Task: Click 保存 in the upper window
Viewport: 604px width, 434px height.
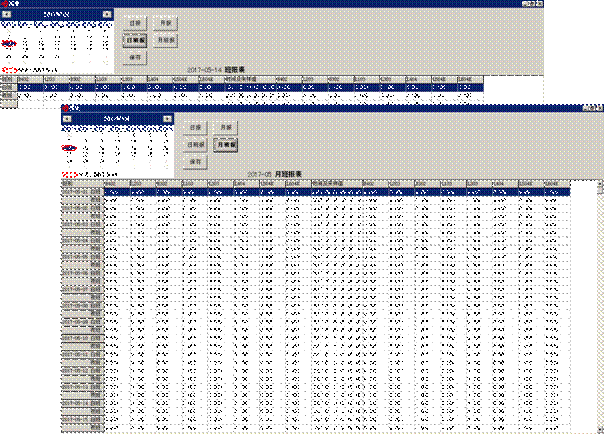Action: pos(135,57)
